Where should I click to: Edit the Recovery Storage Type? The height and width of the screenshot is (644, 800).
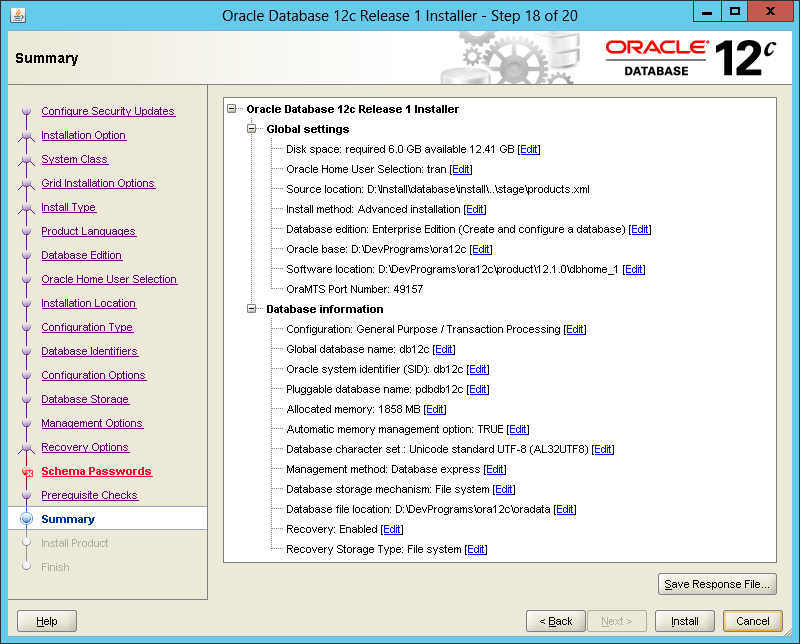point(476,549)
